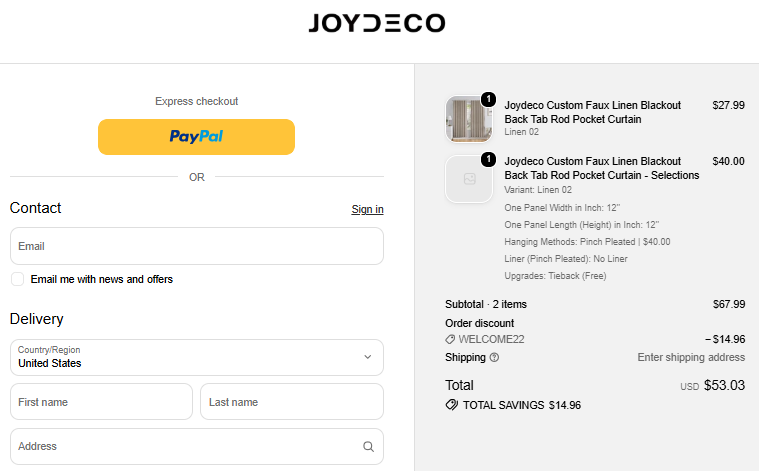Click the JOYDECO logo
Screen dimensions: 759x471
click(x=377, y=23)
